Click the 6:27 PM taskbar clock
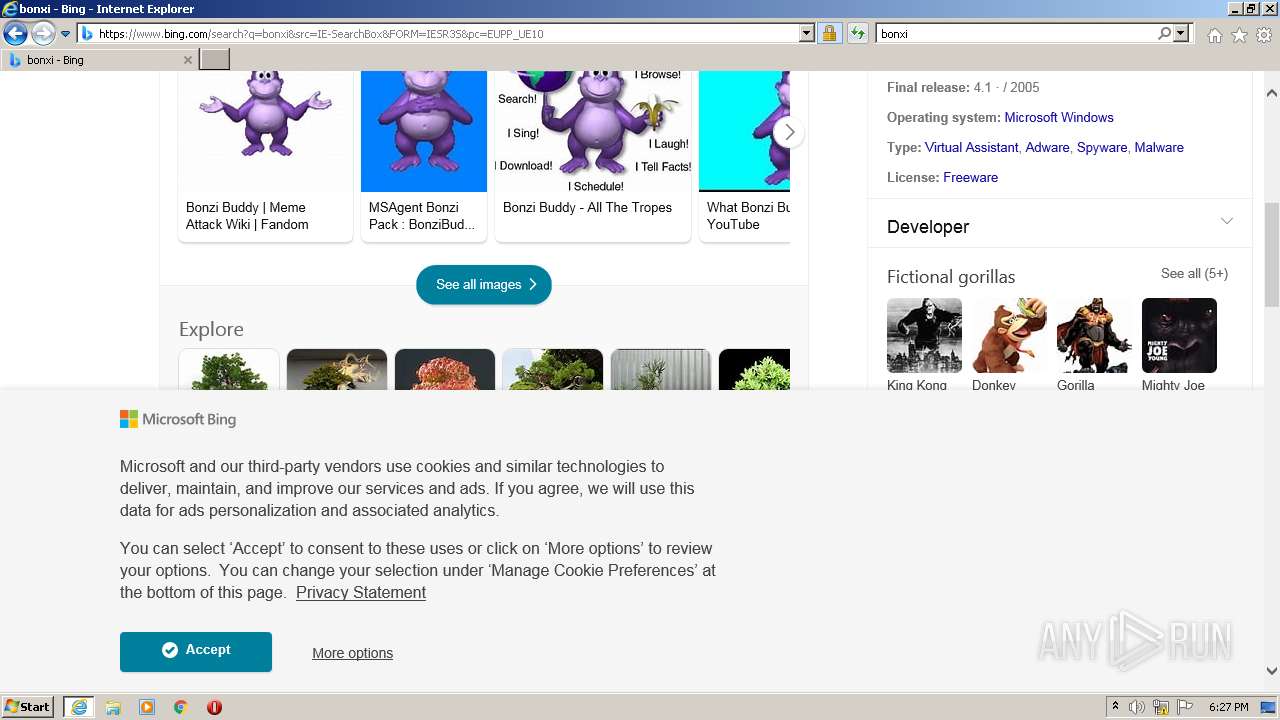Image resolution: width=1280 pixels, height=720 pixels. [x=1228, y=707]
